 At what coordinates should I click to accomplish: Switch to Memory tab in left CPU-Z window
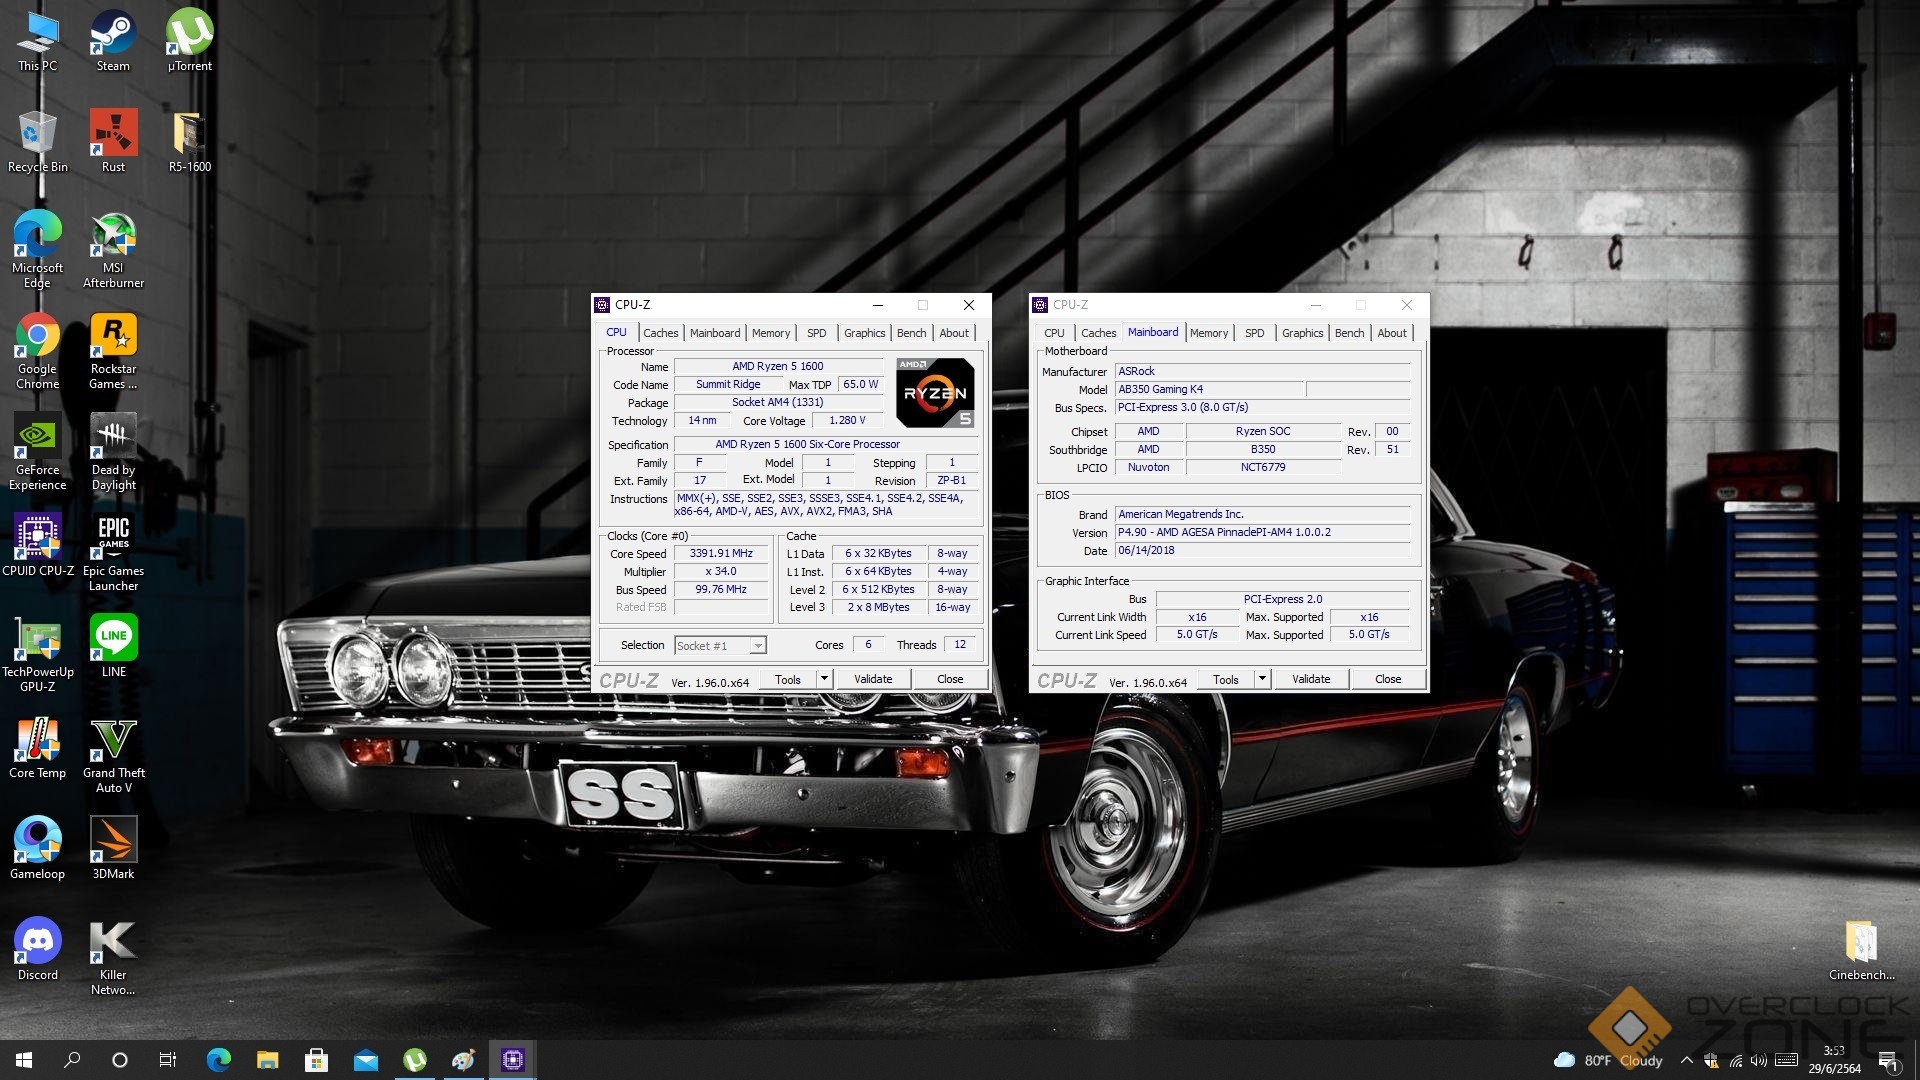[770, 333]
